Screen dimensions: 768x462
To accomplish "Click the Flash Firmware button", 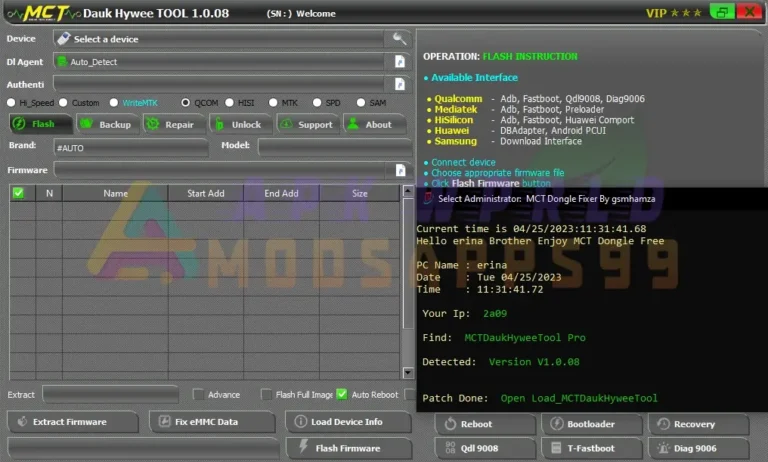I will coord(348,448).
